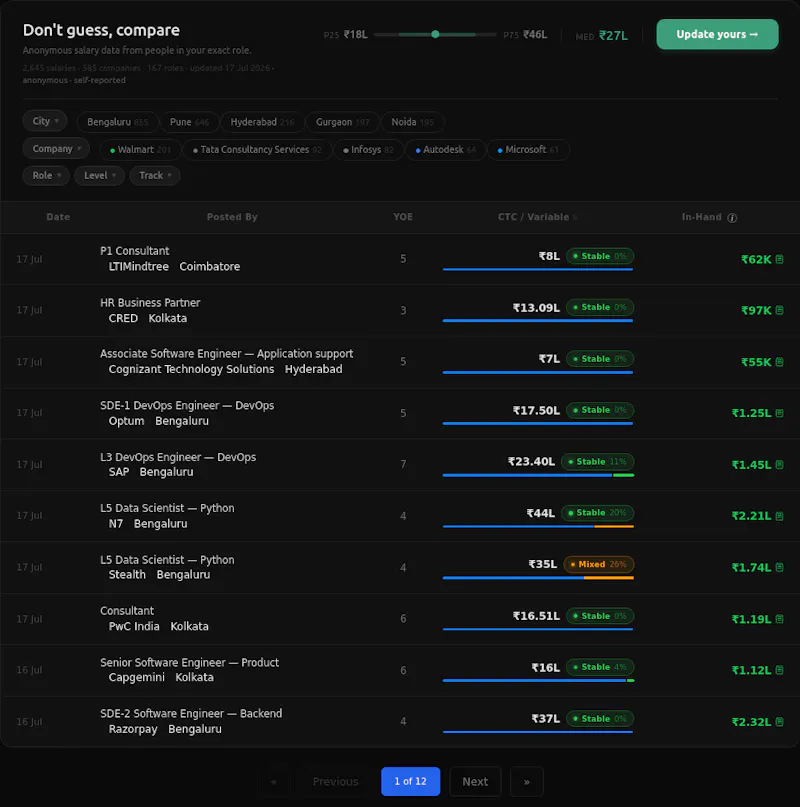Select the Gurgaon city chip
This screenshot has width=800, height=807.
point(342,122)
